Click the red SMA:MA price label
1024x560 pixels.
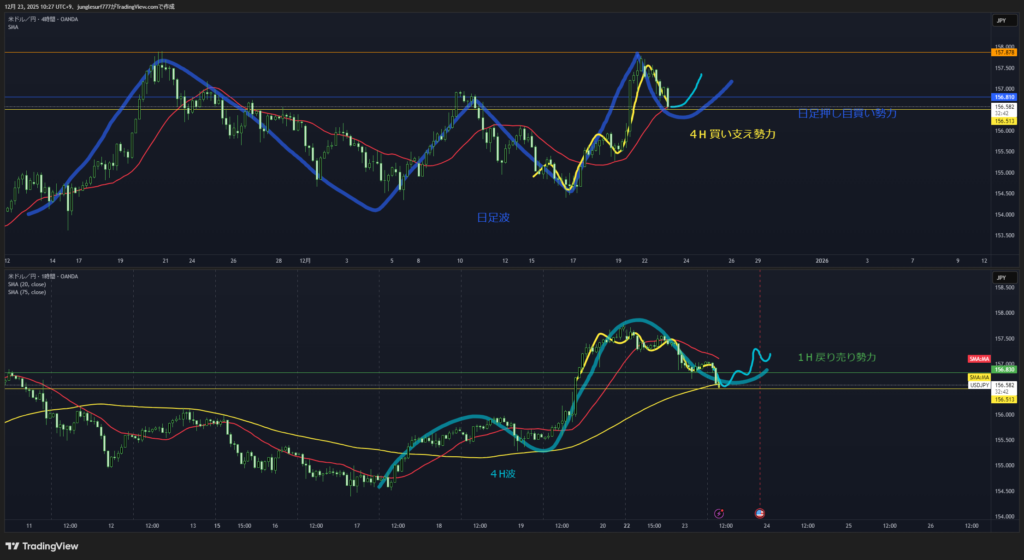click(x=979, y=358)
